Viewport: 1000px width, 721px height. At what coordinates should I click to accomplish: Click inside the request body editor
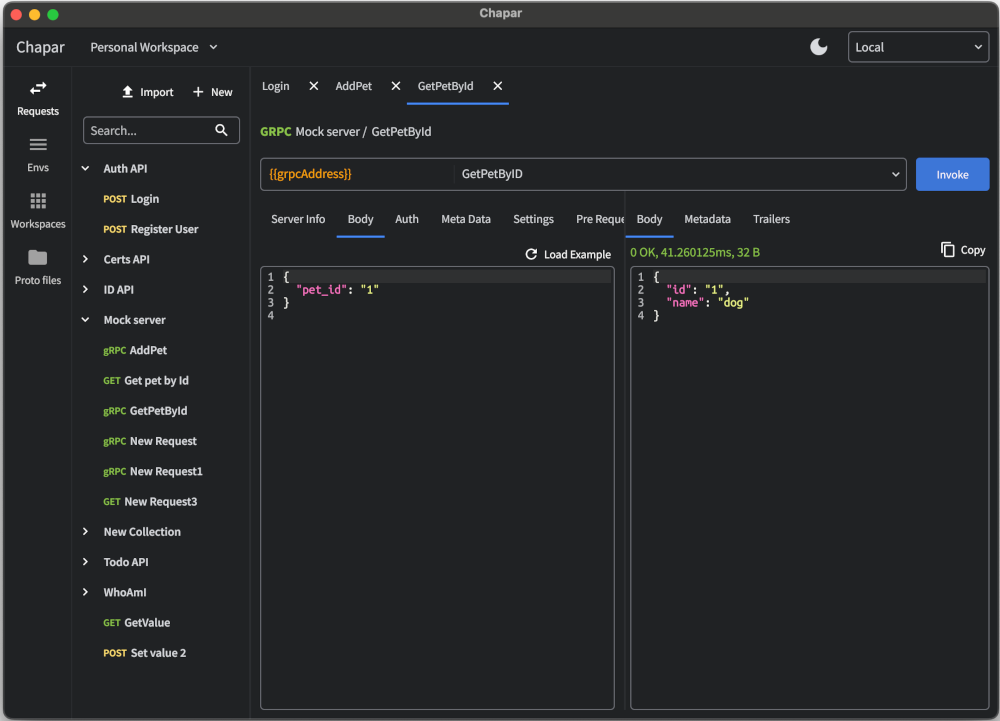point(438,488)
